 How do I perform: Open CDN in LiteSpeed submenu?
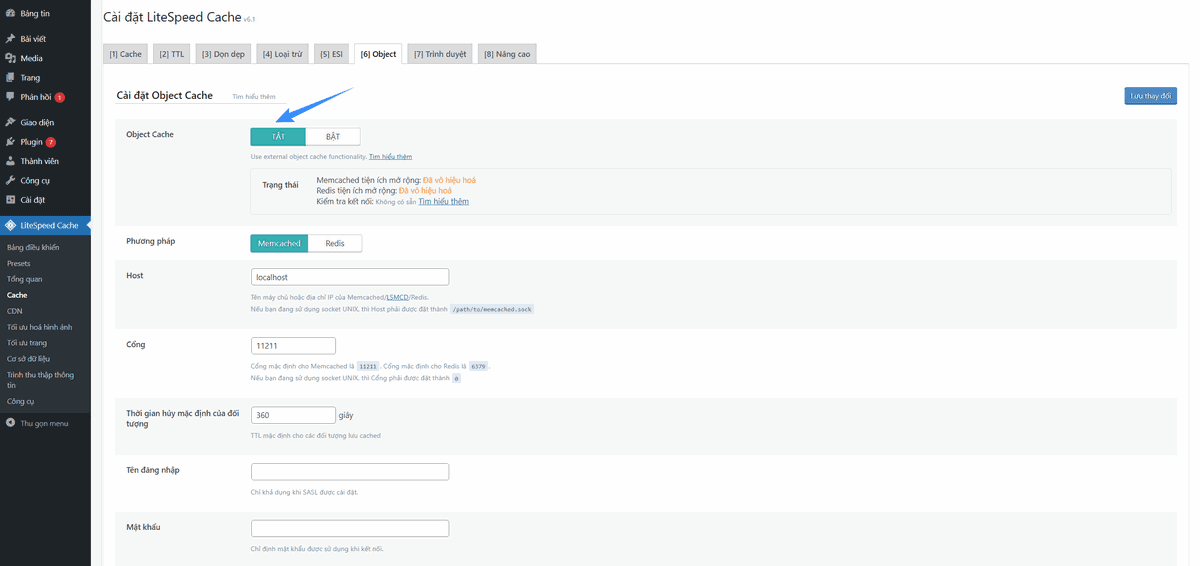pyautogui.click(x=14, y=311)
